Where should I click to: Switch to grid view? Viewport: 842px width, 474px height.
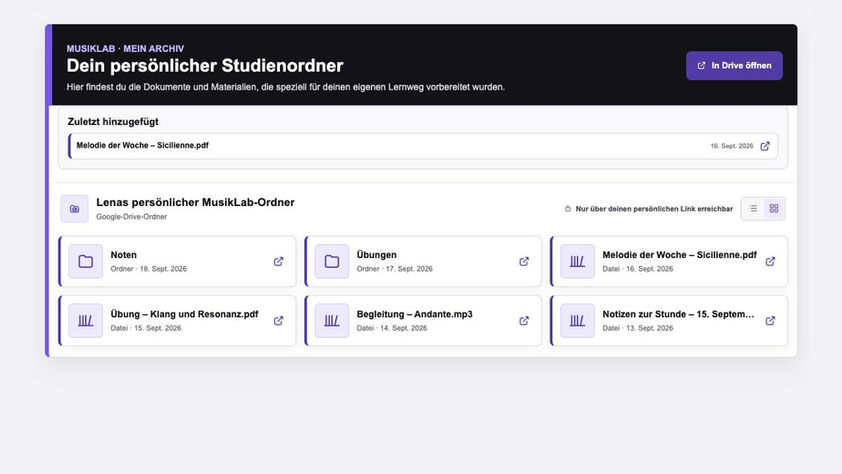point(774,208)
